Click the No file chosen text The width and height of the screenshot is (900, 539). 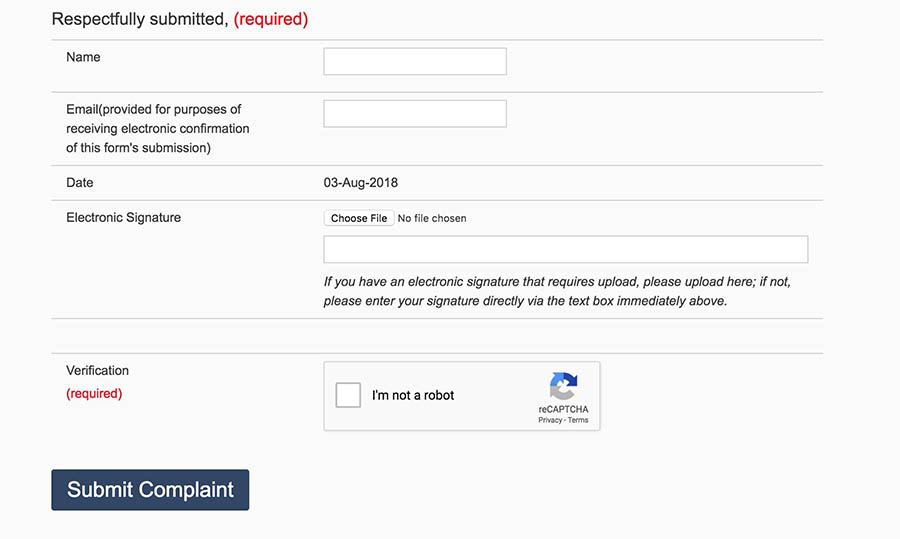point(432,218)
